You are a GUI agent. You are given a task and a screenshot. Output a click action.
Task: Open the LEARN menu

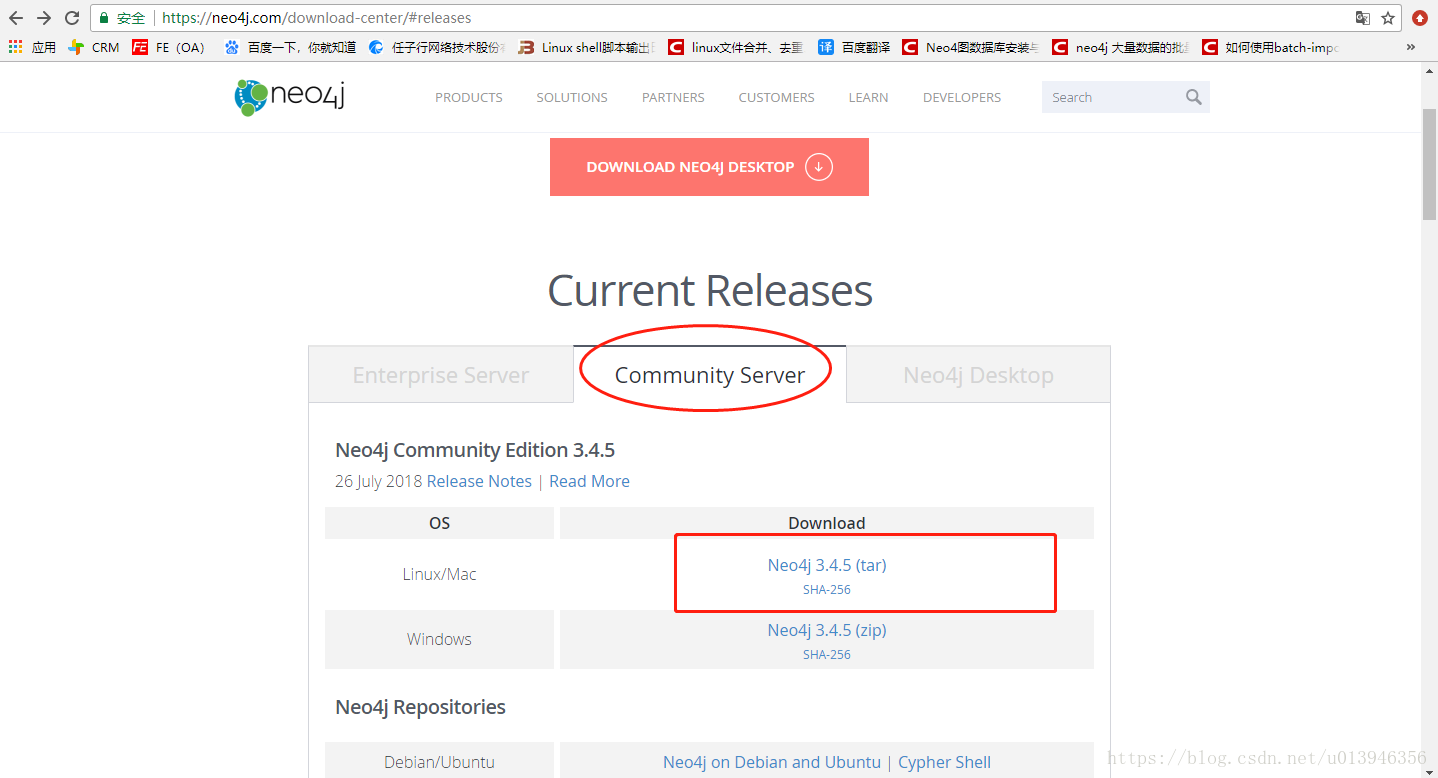click(868, 97)
